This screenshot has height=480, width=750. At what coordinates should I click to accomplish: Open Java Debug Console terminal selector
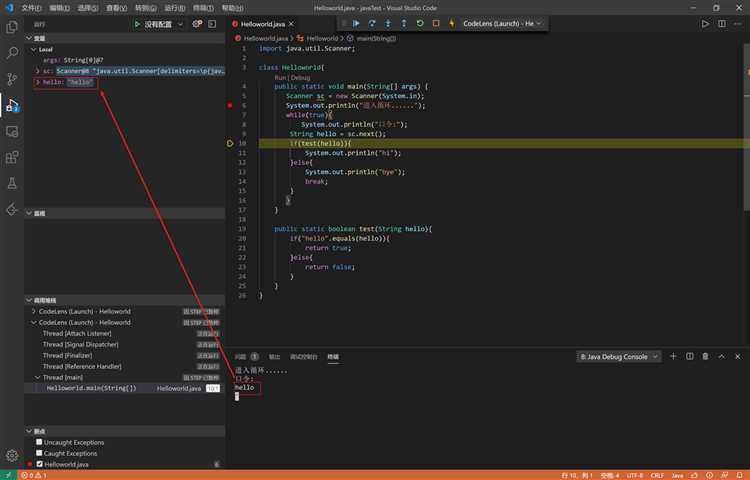pos(619,357)
